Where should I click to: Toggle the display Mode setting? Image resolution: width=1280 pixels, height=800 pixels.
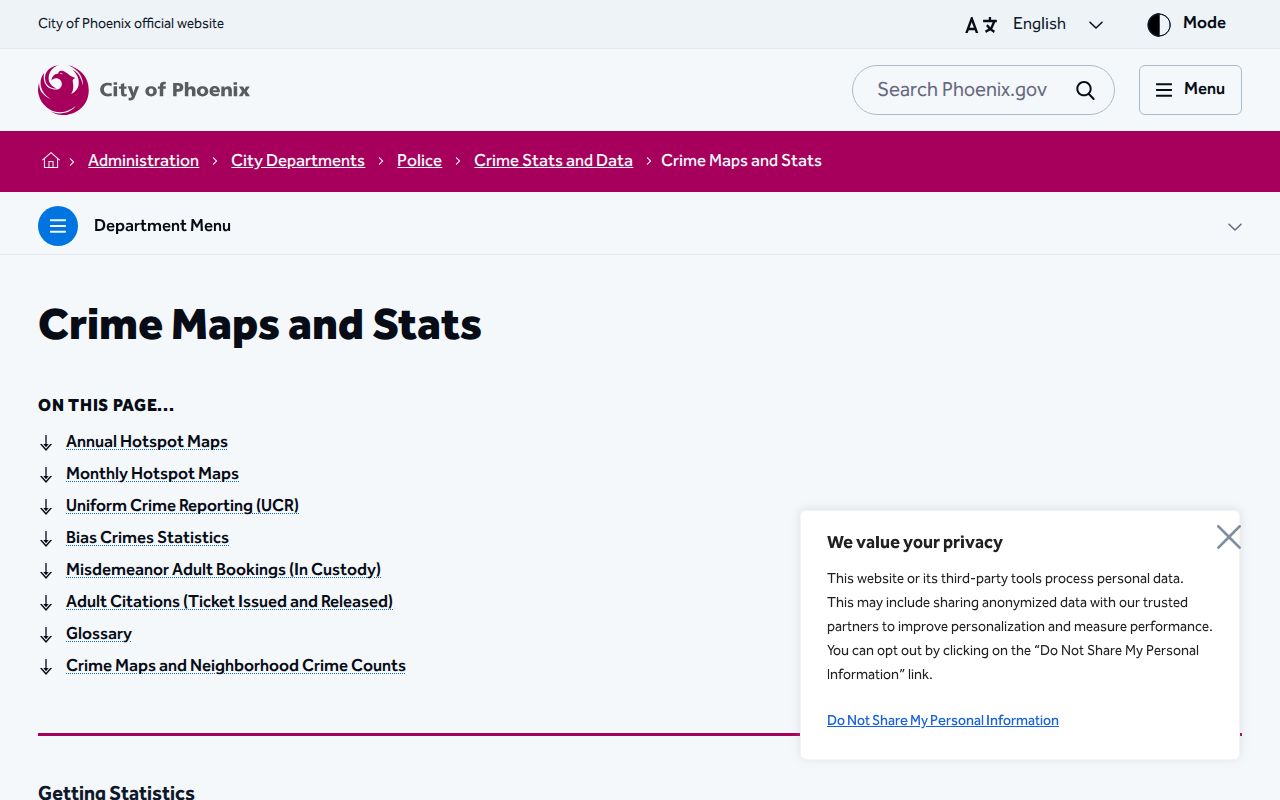(x=1186, y=24)
